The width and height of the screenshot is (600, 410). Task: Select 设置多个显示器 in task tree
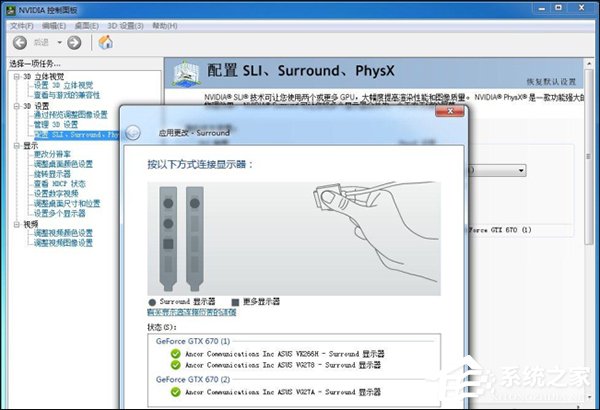(60, 213)
